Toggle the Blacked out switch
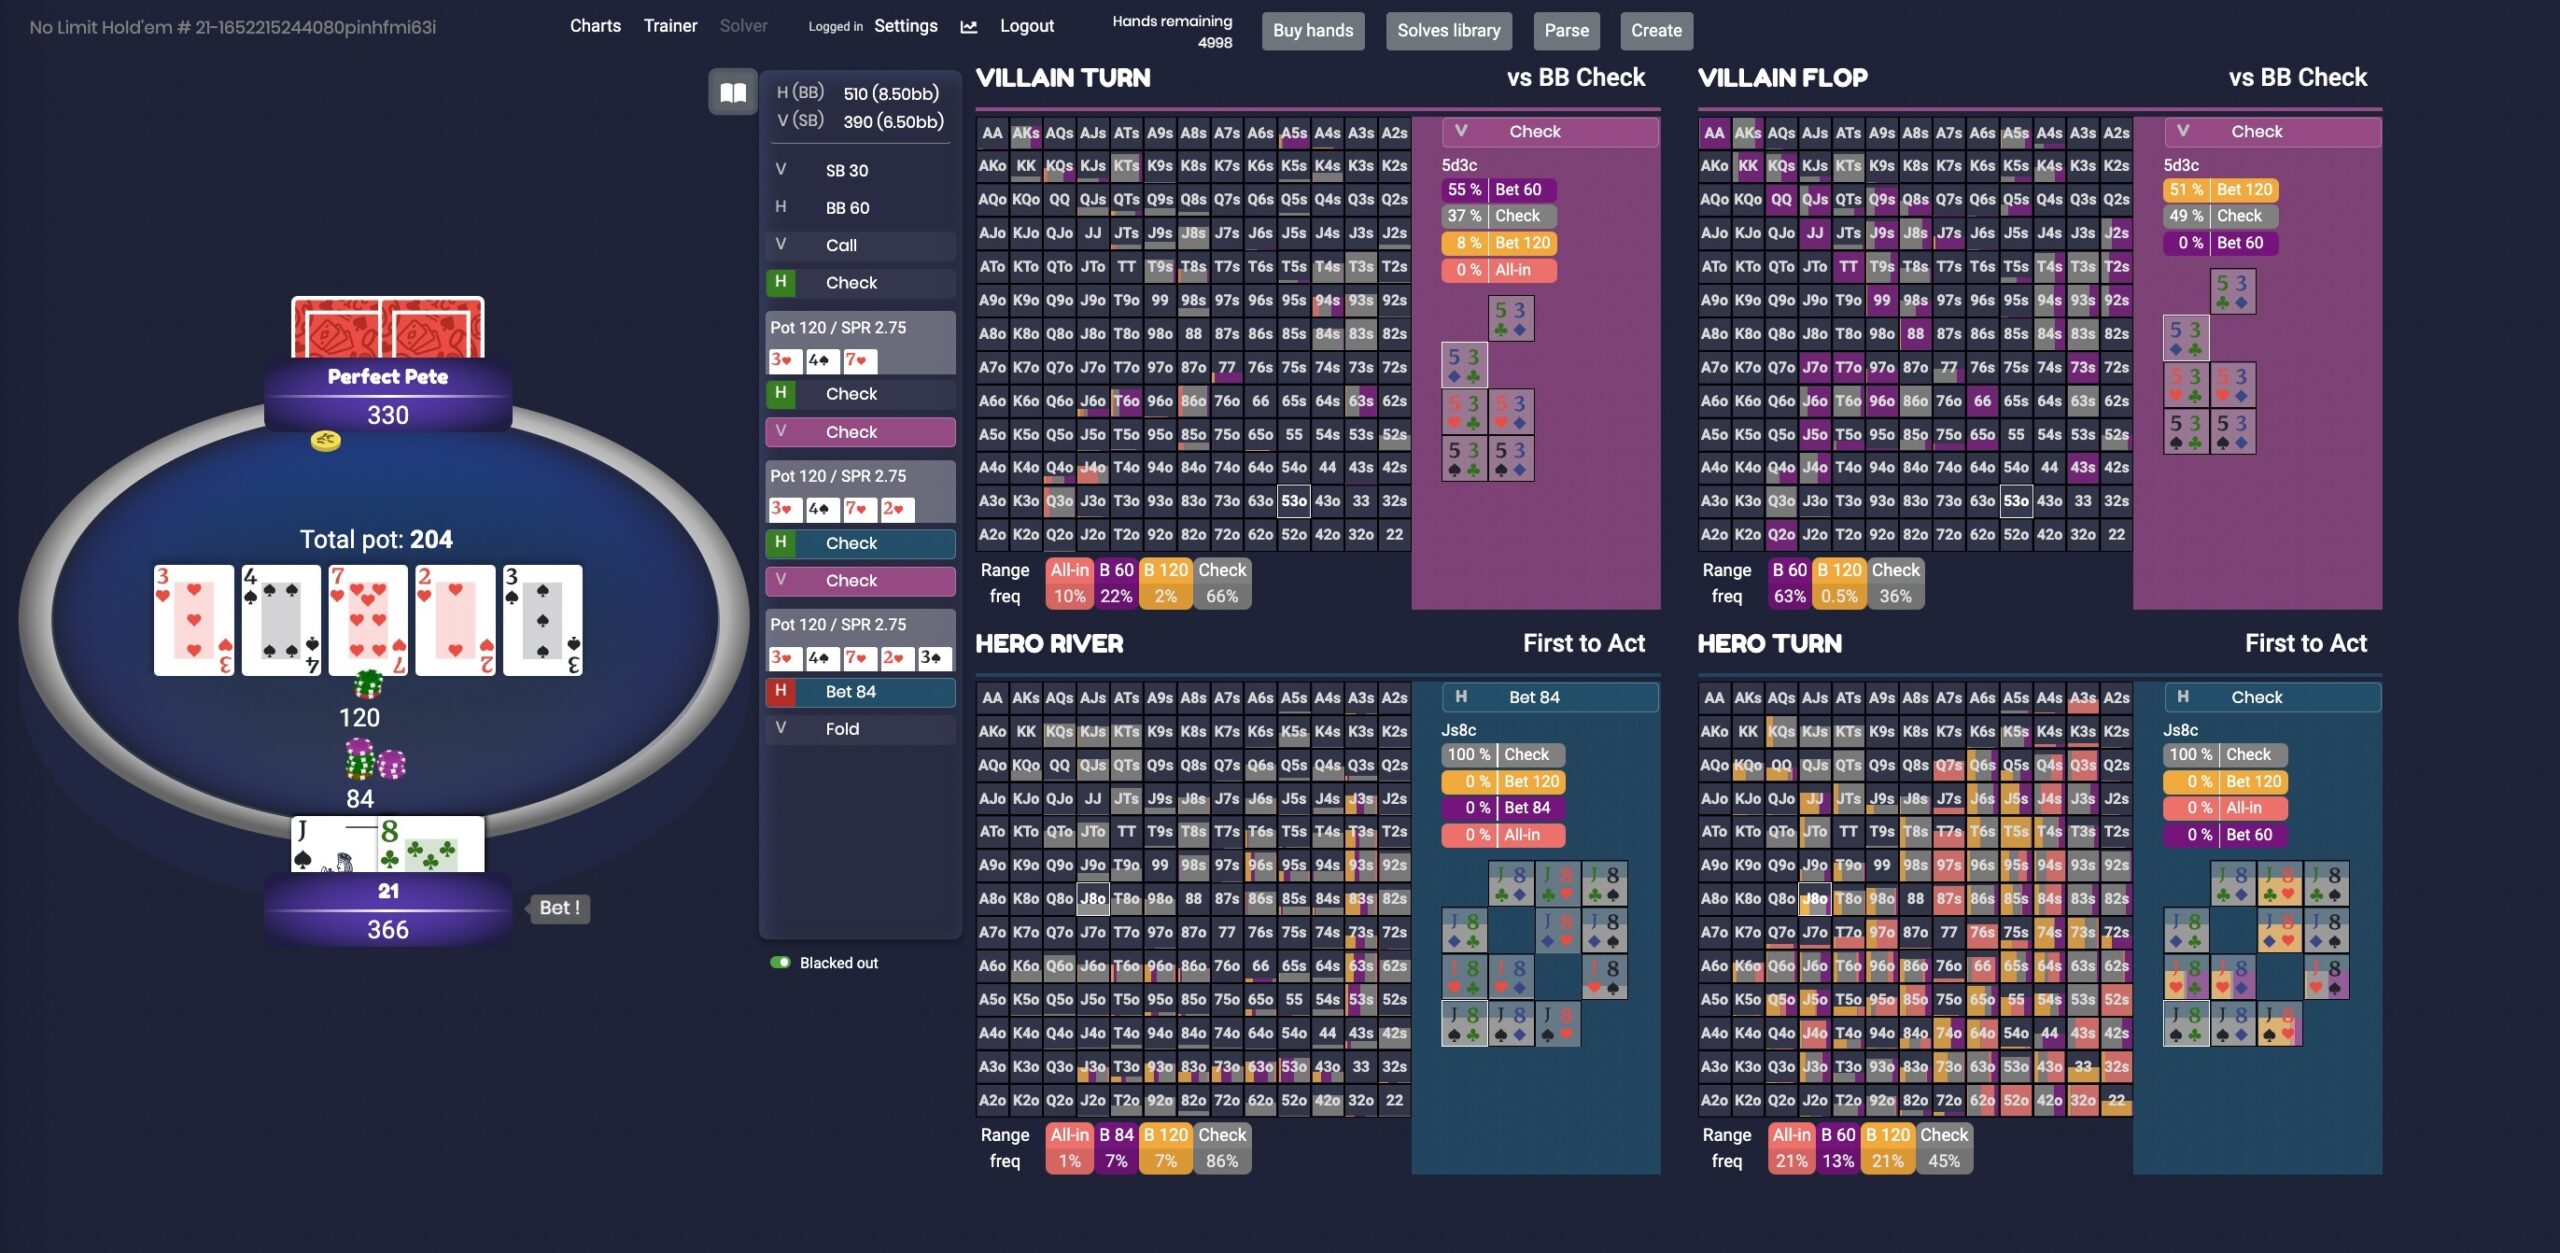2560x1253 pixels. click(x=782, y=962)
